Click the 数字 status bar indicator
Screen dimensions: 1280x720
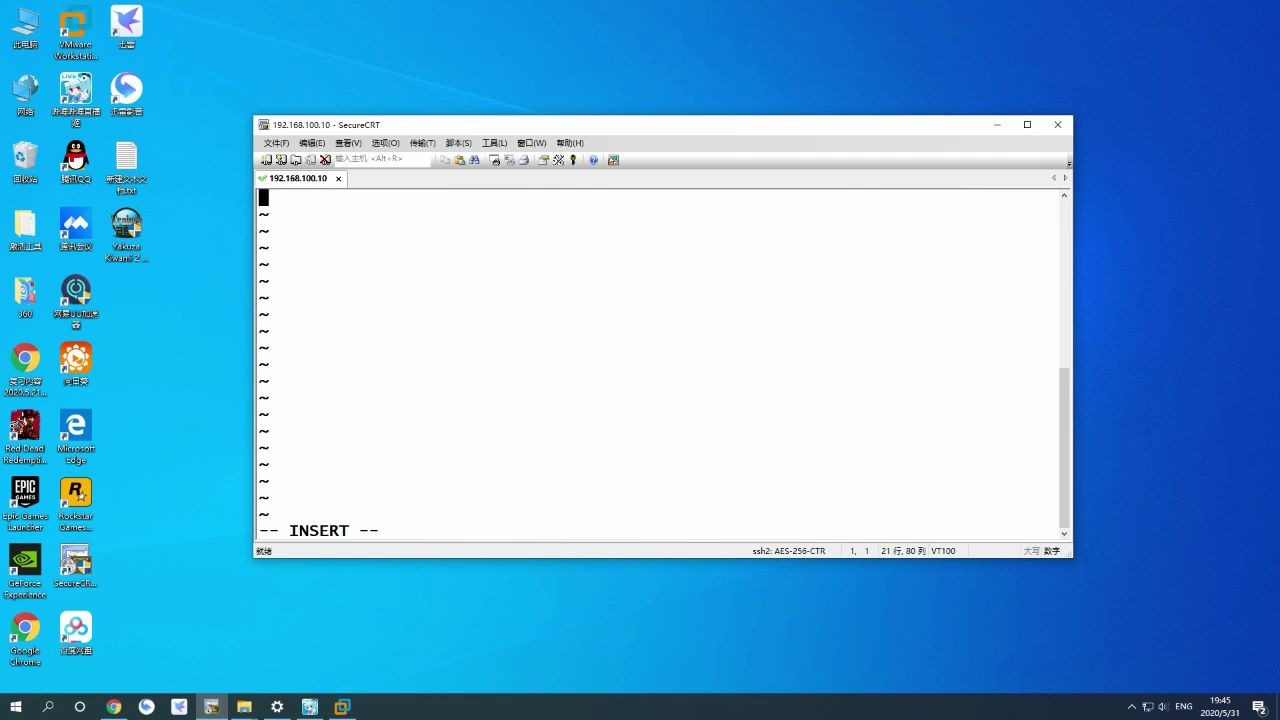pyautogui.click(x=1052, y=551)
